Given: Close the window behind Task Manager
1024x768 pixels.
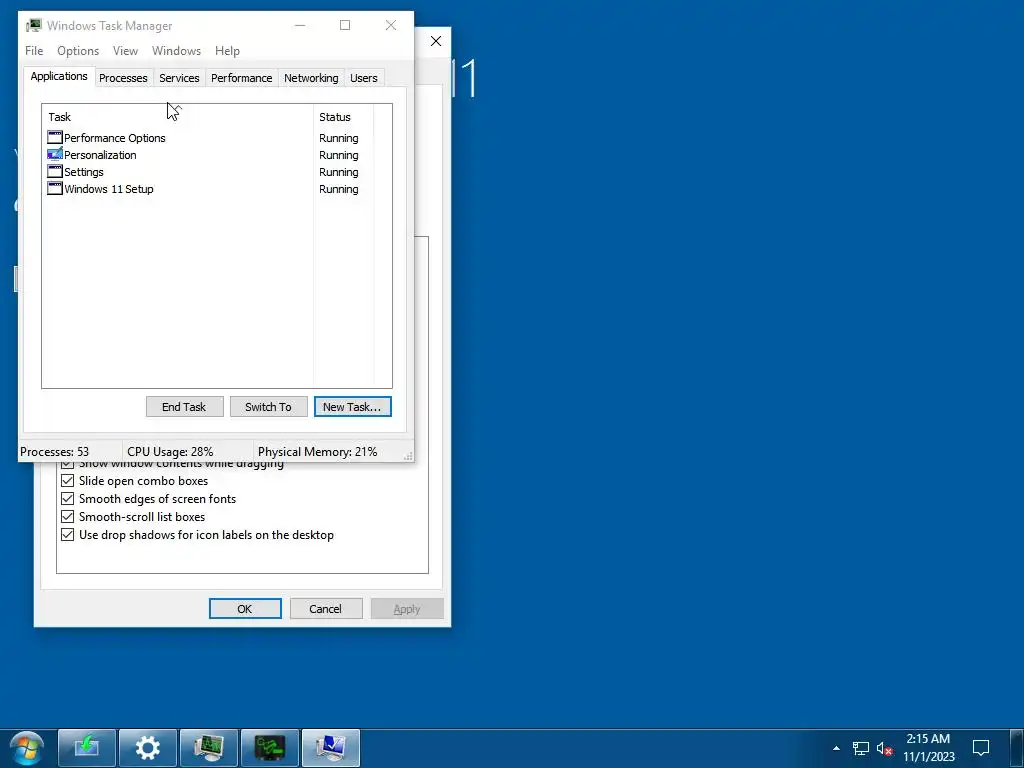Looking at the screenshot, I should click(x=436, y=41).
